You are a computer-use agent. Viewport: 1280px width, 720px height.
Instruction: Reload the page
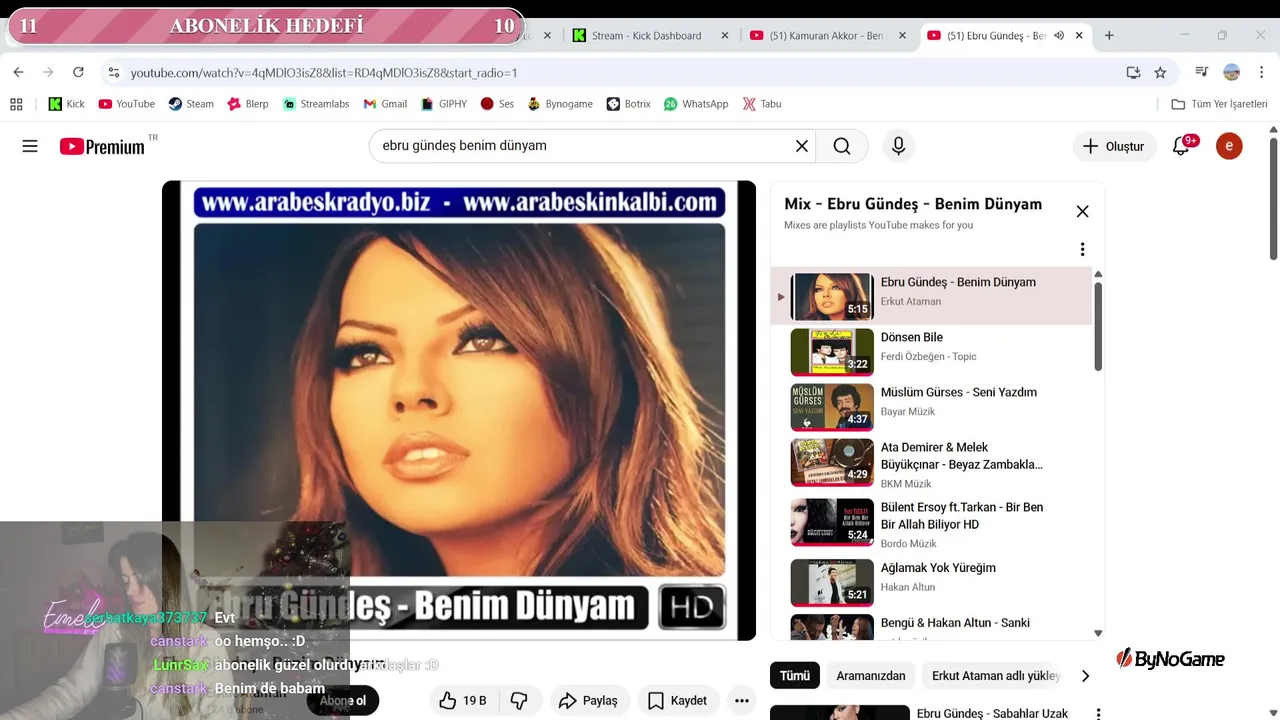[x=78, y=72]
